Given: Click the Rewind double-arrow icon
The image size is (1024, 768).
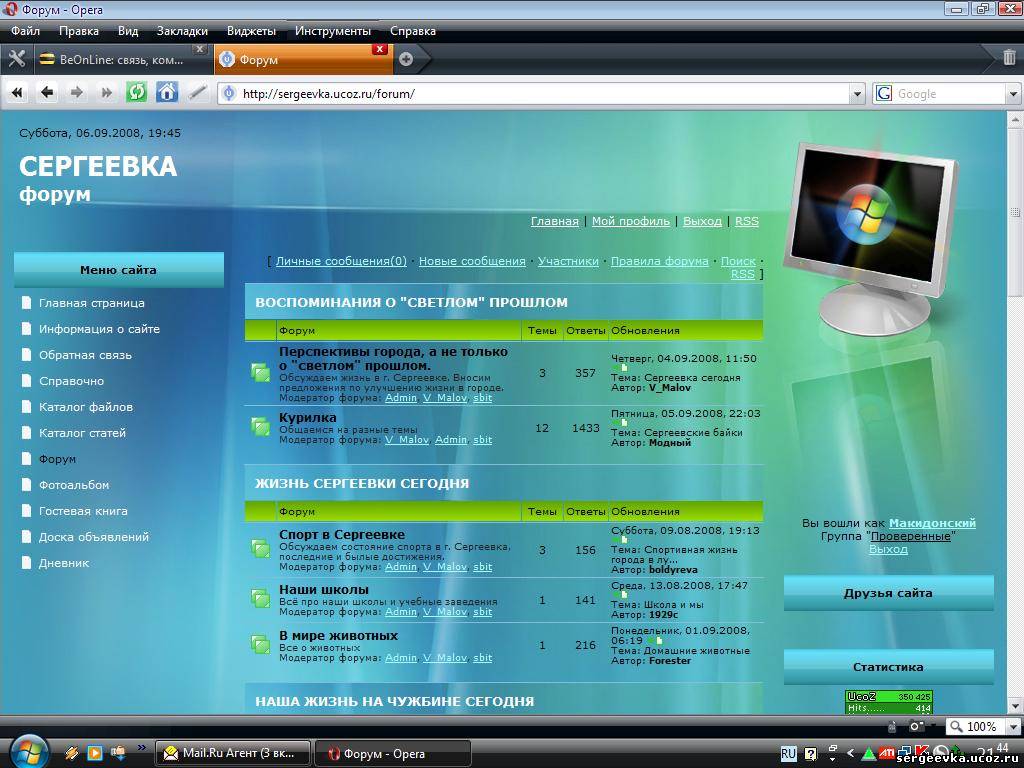Looking at the screenshot, I should click(17, 93).
